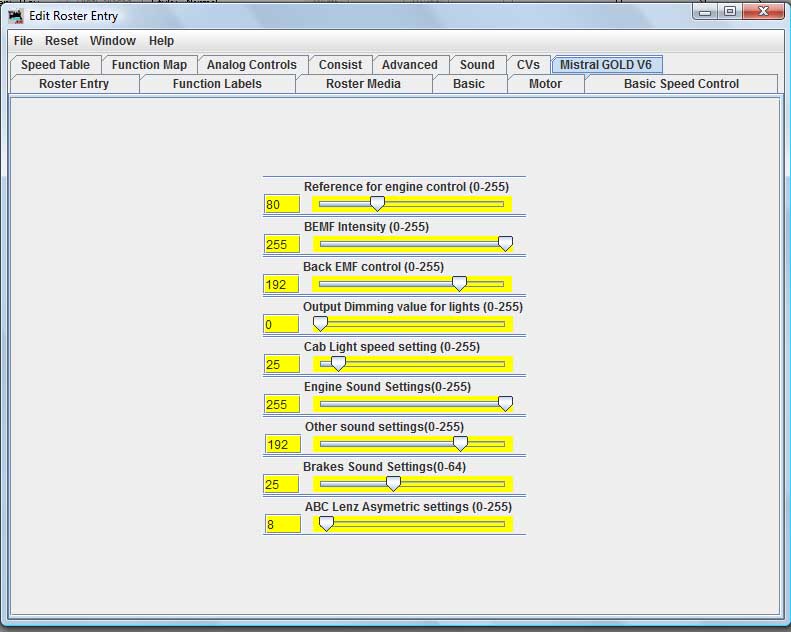Switch to the Sound tab
The height and width of the screenshot is (632, 791).
[477, 65]
